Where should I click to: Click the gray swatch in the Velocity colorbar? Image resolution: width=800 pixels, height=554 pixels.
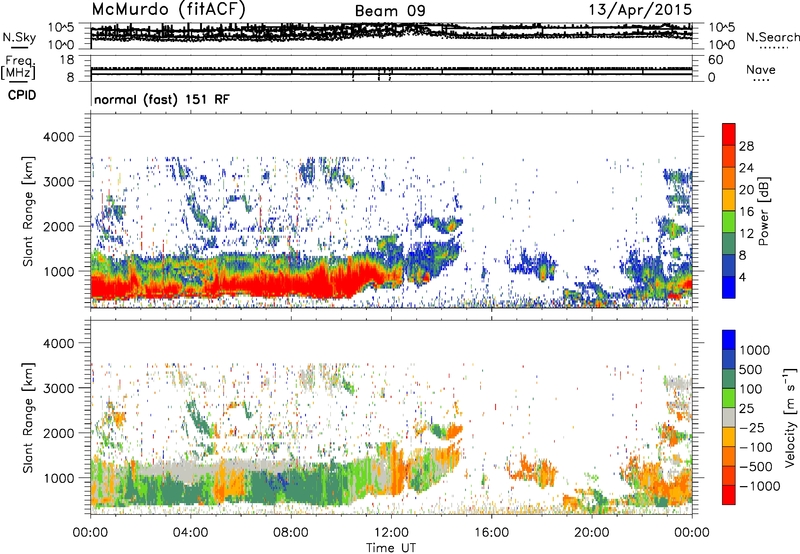[x=729, y=418]
